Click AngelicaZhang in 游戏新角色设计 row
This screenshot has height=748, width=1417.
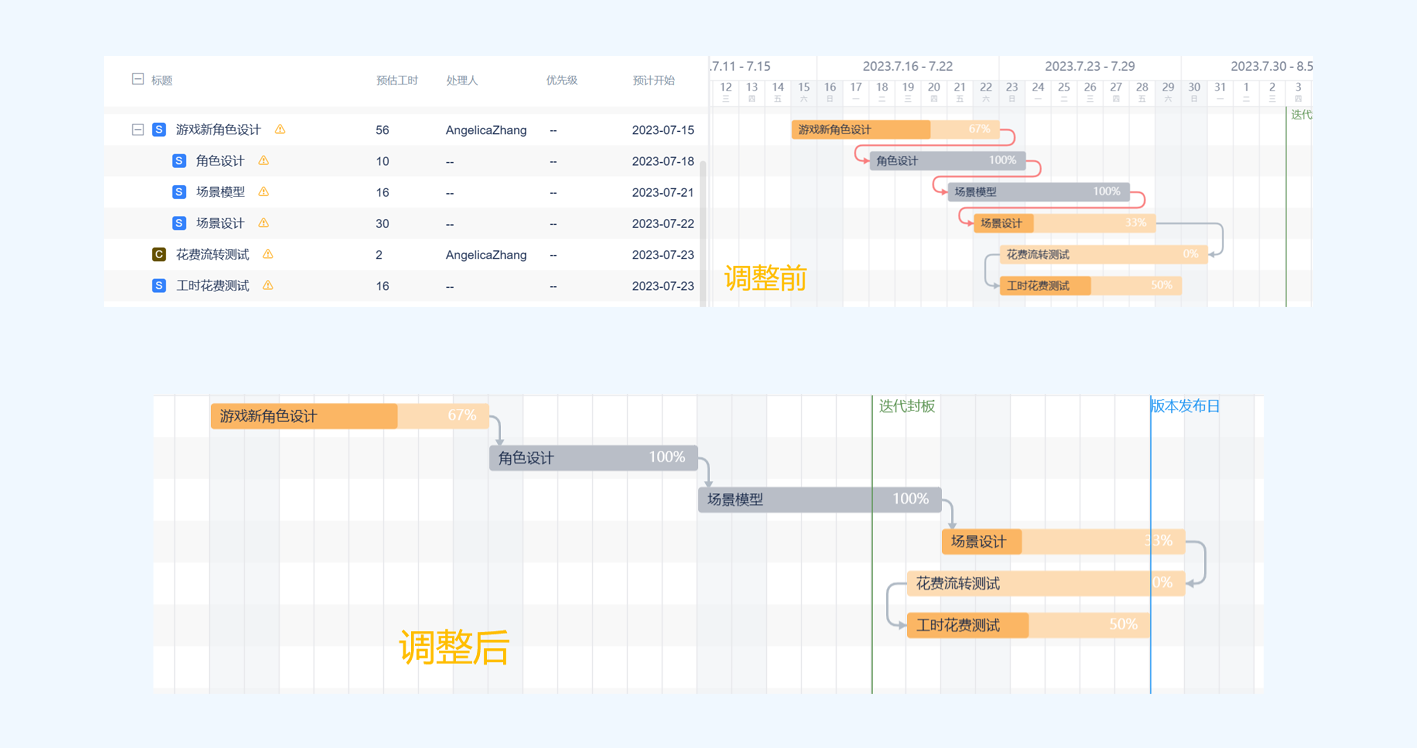[x=486, y=130]
